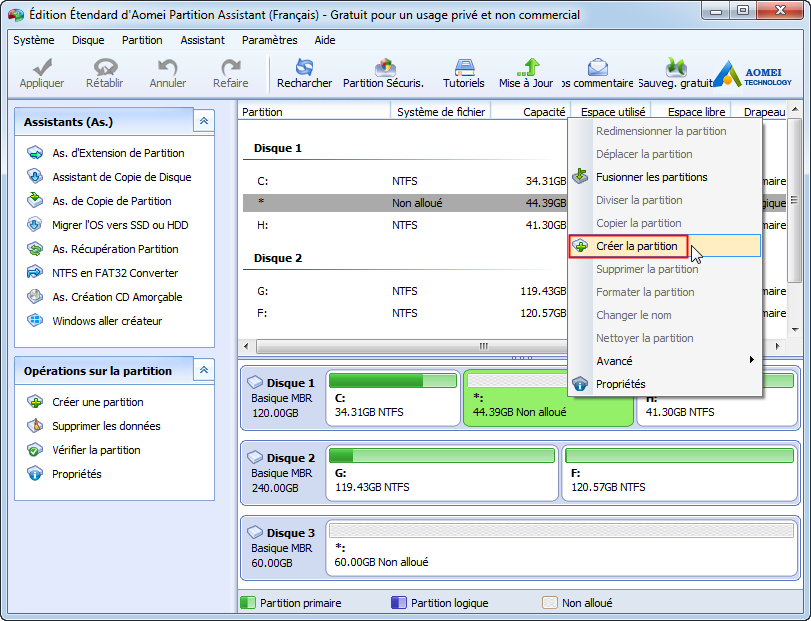This screenshot has height=621, width=811.
Task: Select the C: partition row
Action: [x=405, y=181]
